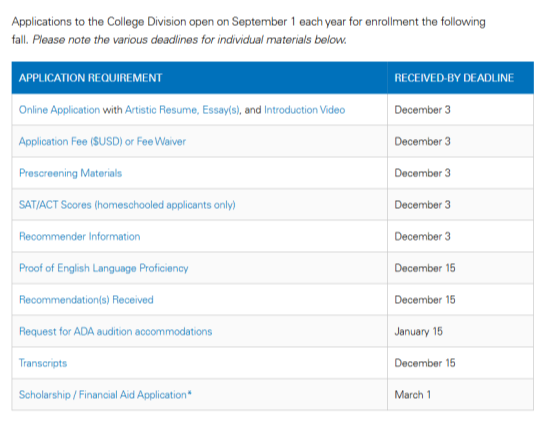Open the Introduction Video link
550x425 pixels.
click(x=304, y=110)
